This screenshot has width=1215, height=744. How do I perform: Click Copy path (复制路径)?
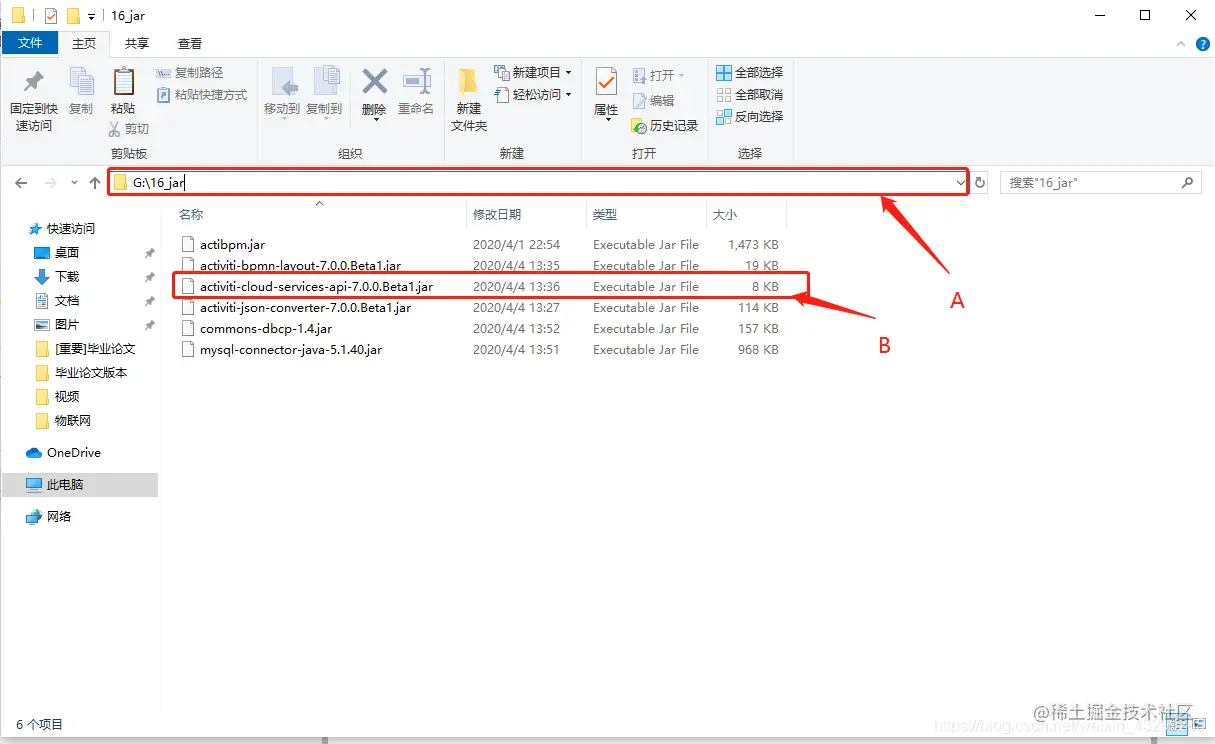[190, 73]
